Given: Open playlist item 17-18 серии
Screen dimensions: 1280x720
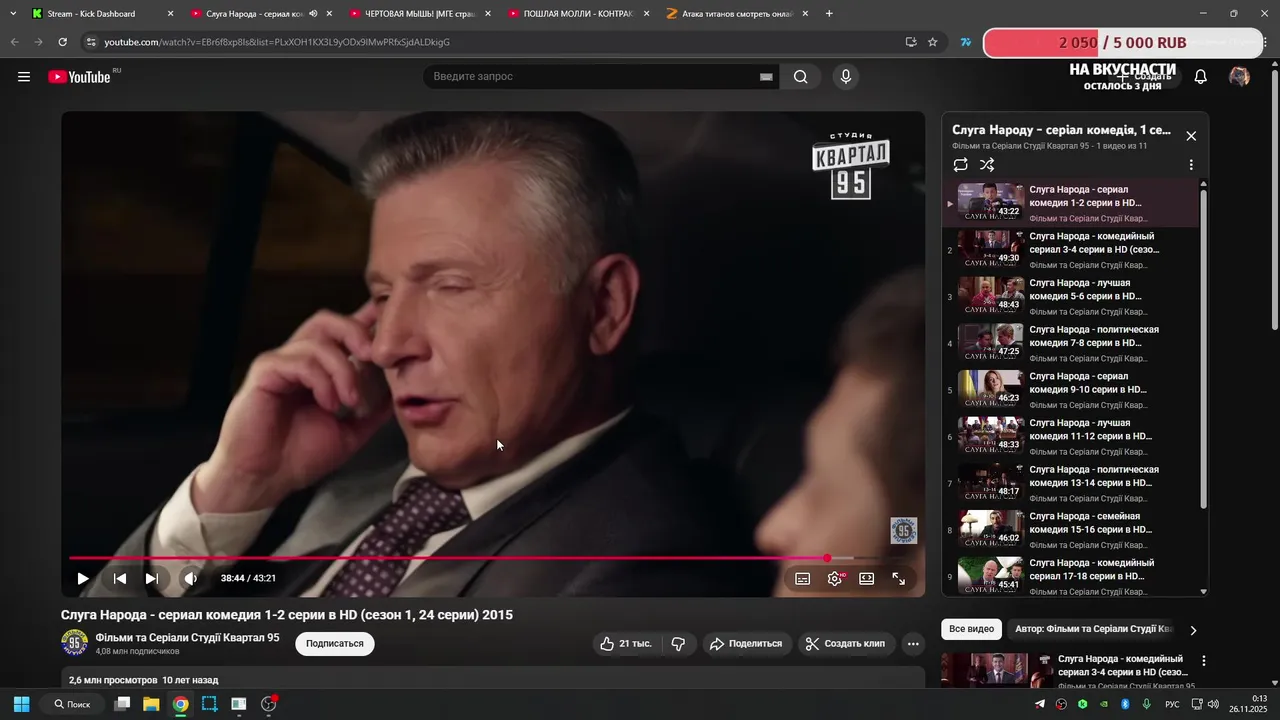Looking at the screenshot, I should 1071,577.
